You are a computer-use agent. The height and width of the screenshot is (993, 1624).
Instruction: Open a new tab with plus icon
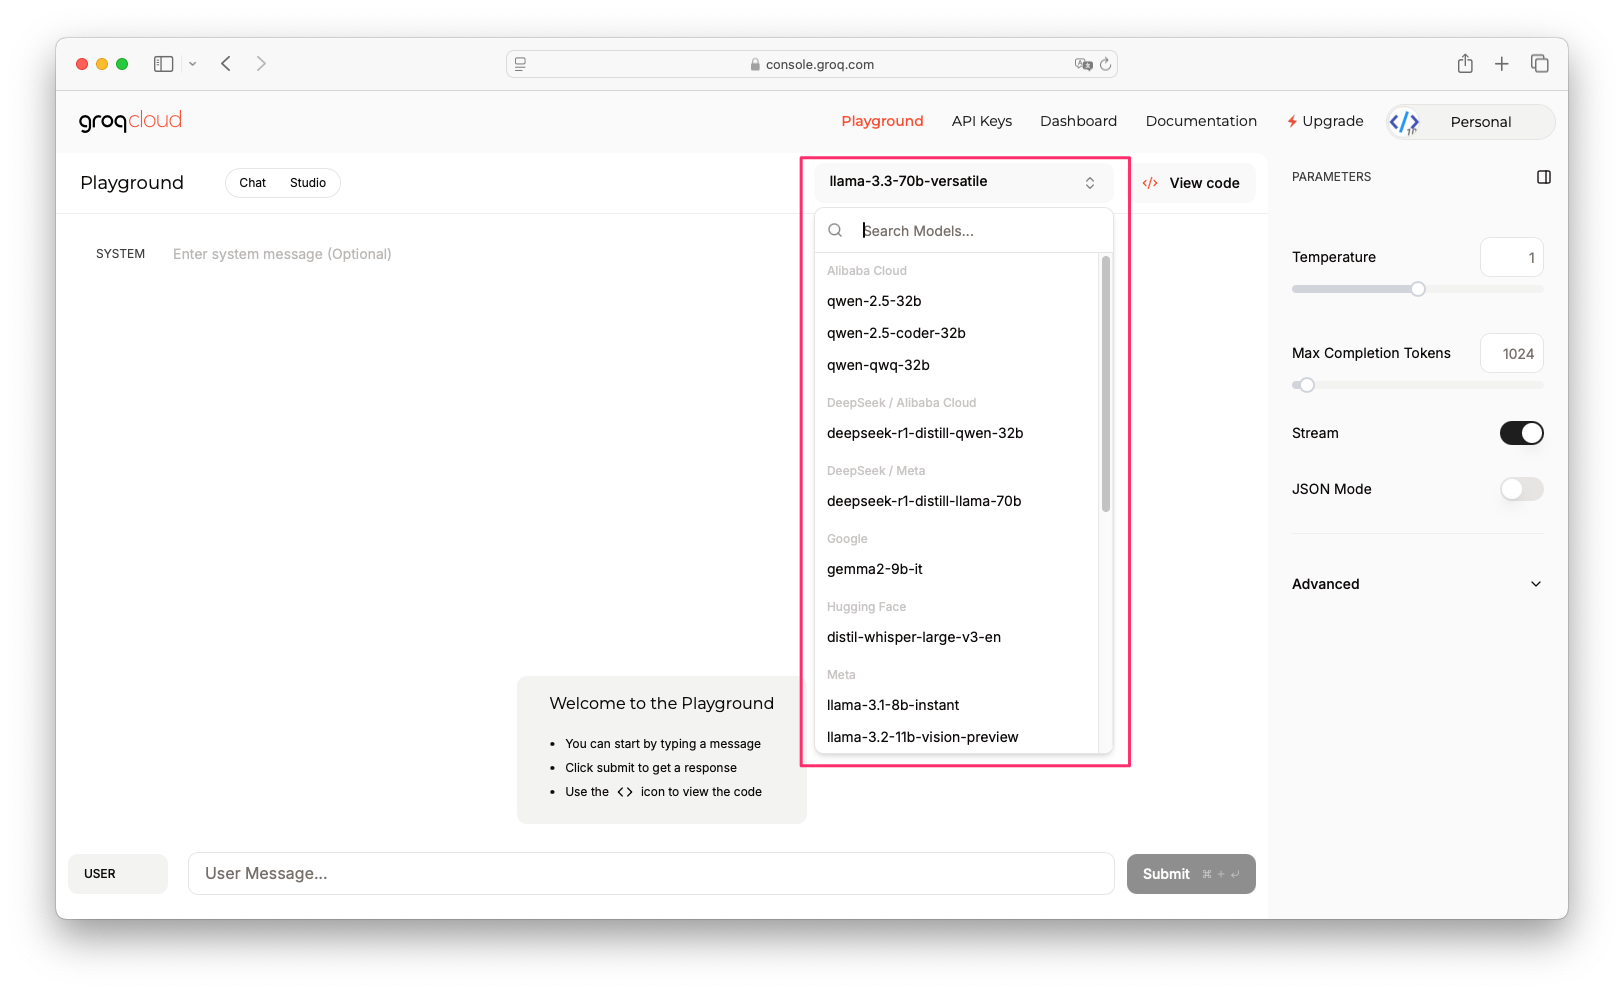click(1502, 64)
